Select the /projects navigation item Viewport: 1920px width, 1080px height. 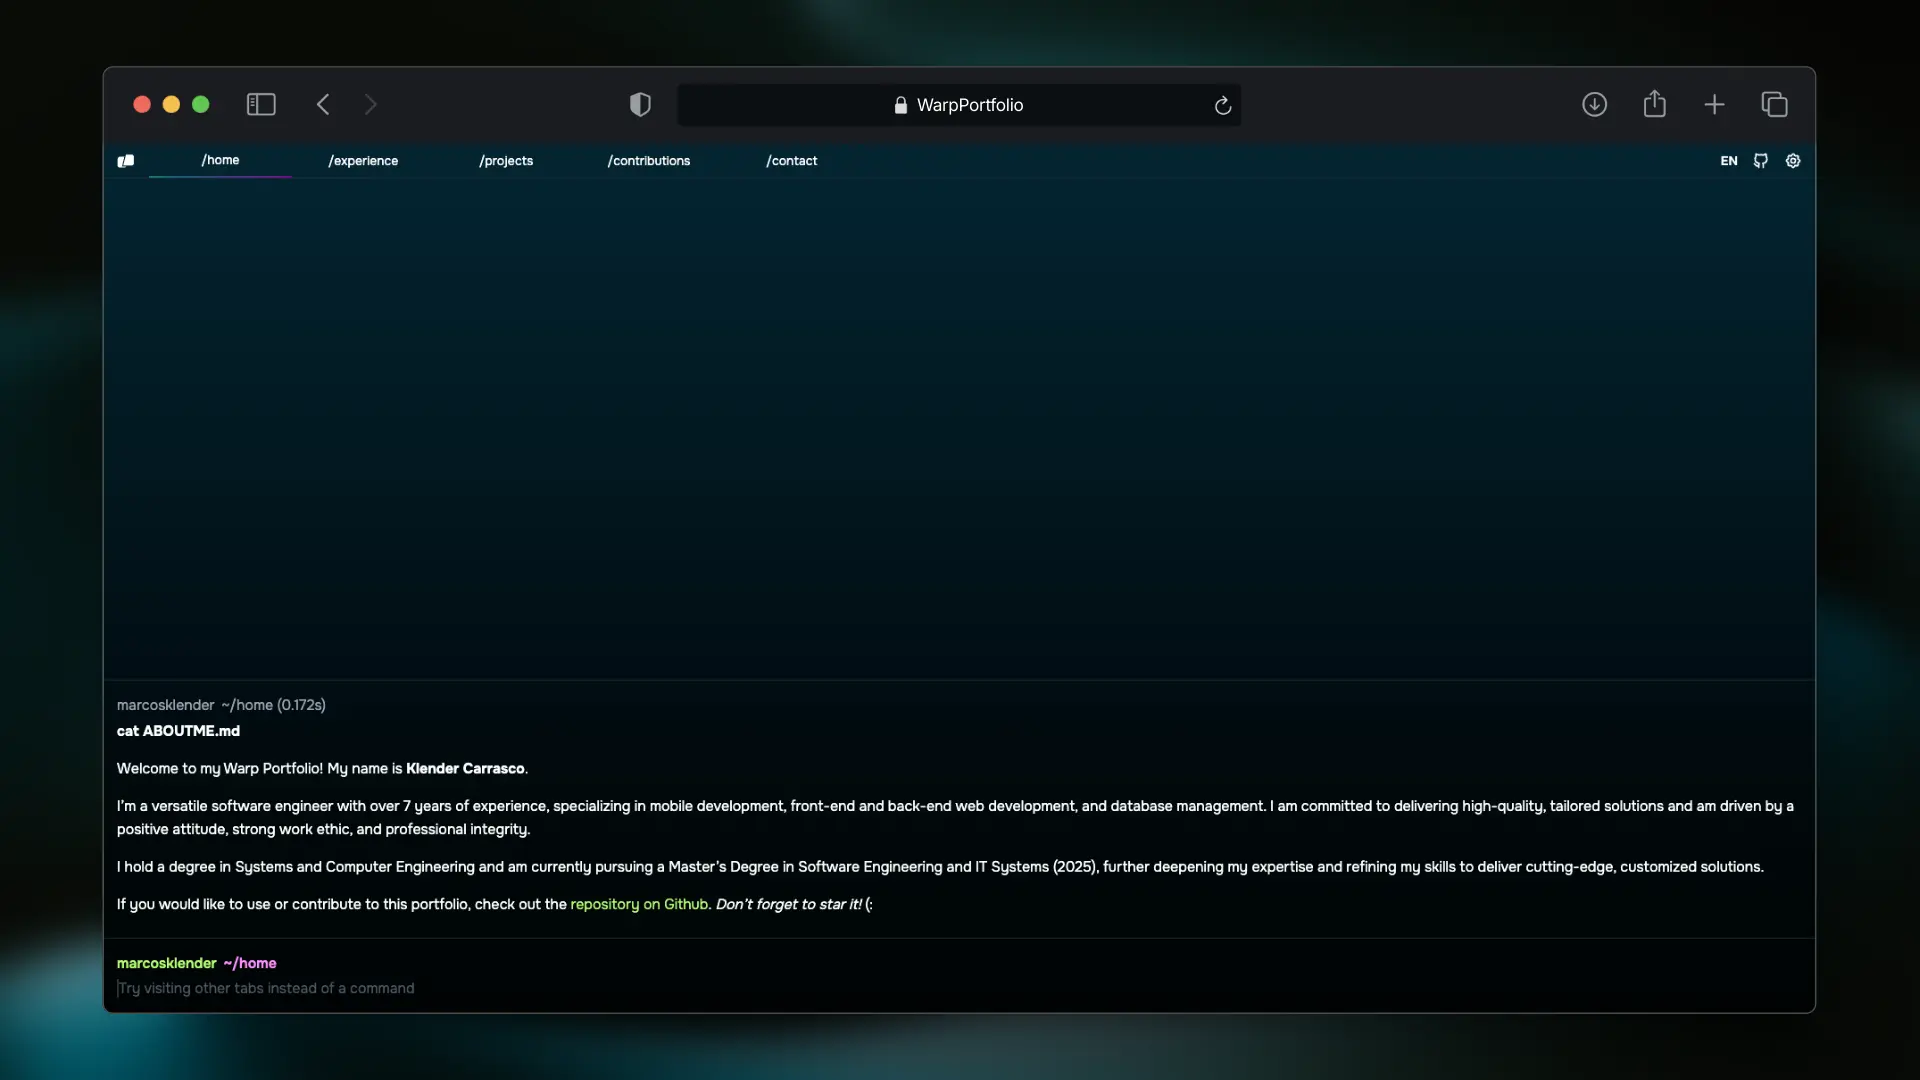506,160
